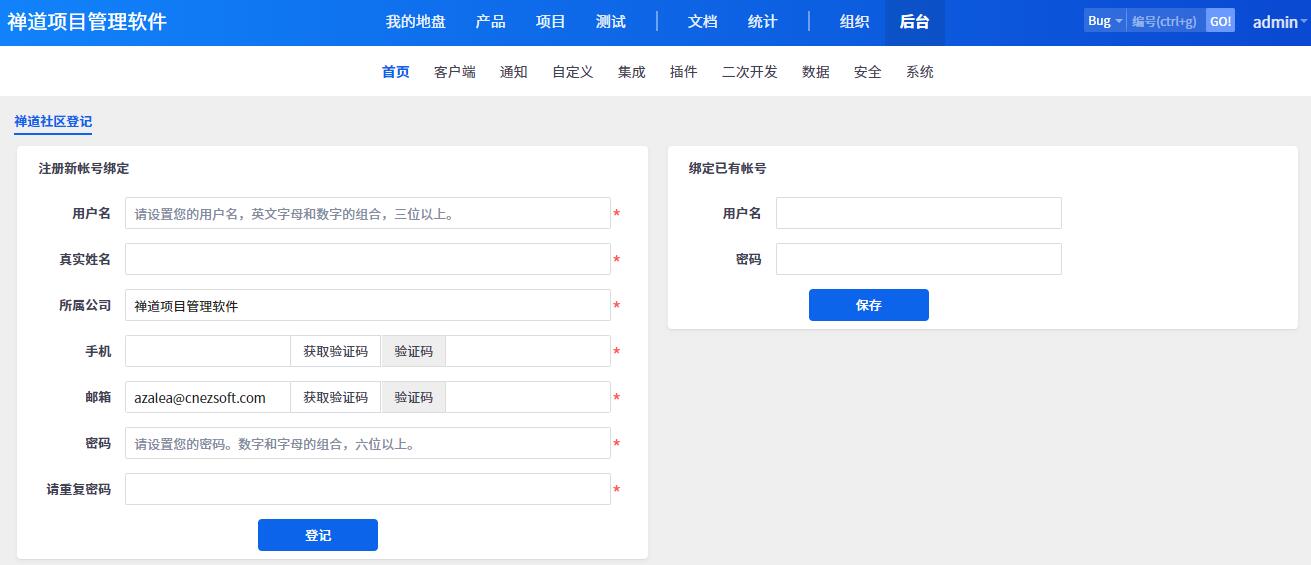Viewport: 1311px width, 565px height.
Task: Click 保存 to bind existing account
Action: coord(868,306)
